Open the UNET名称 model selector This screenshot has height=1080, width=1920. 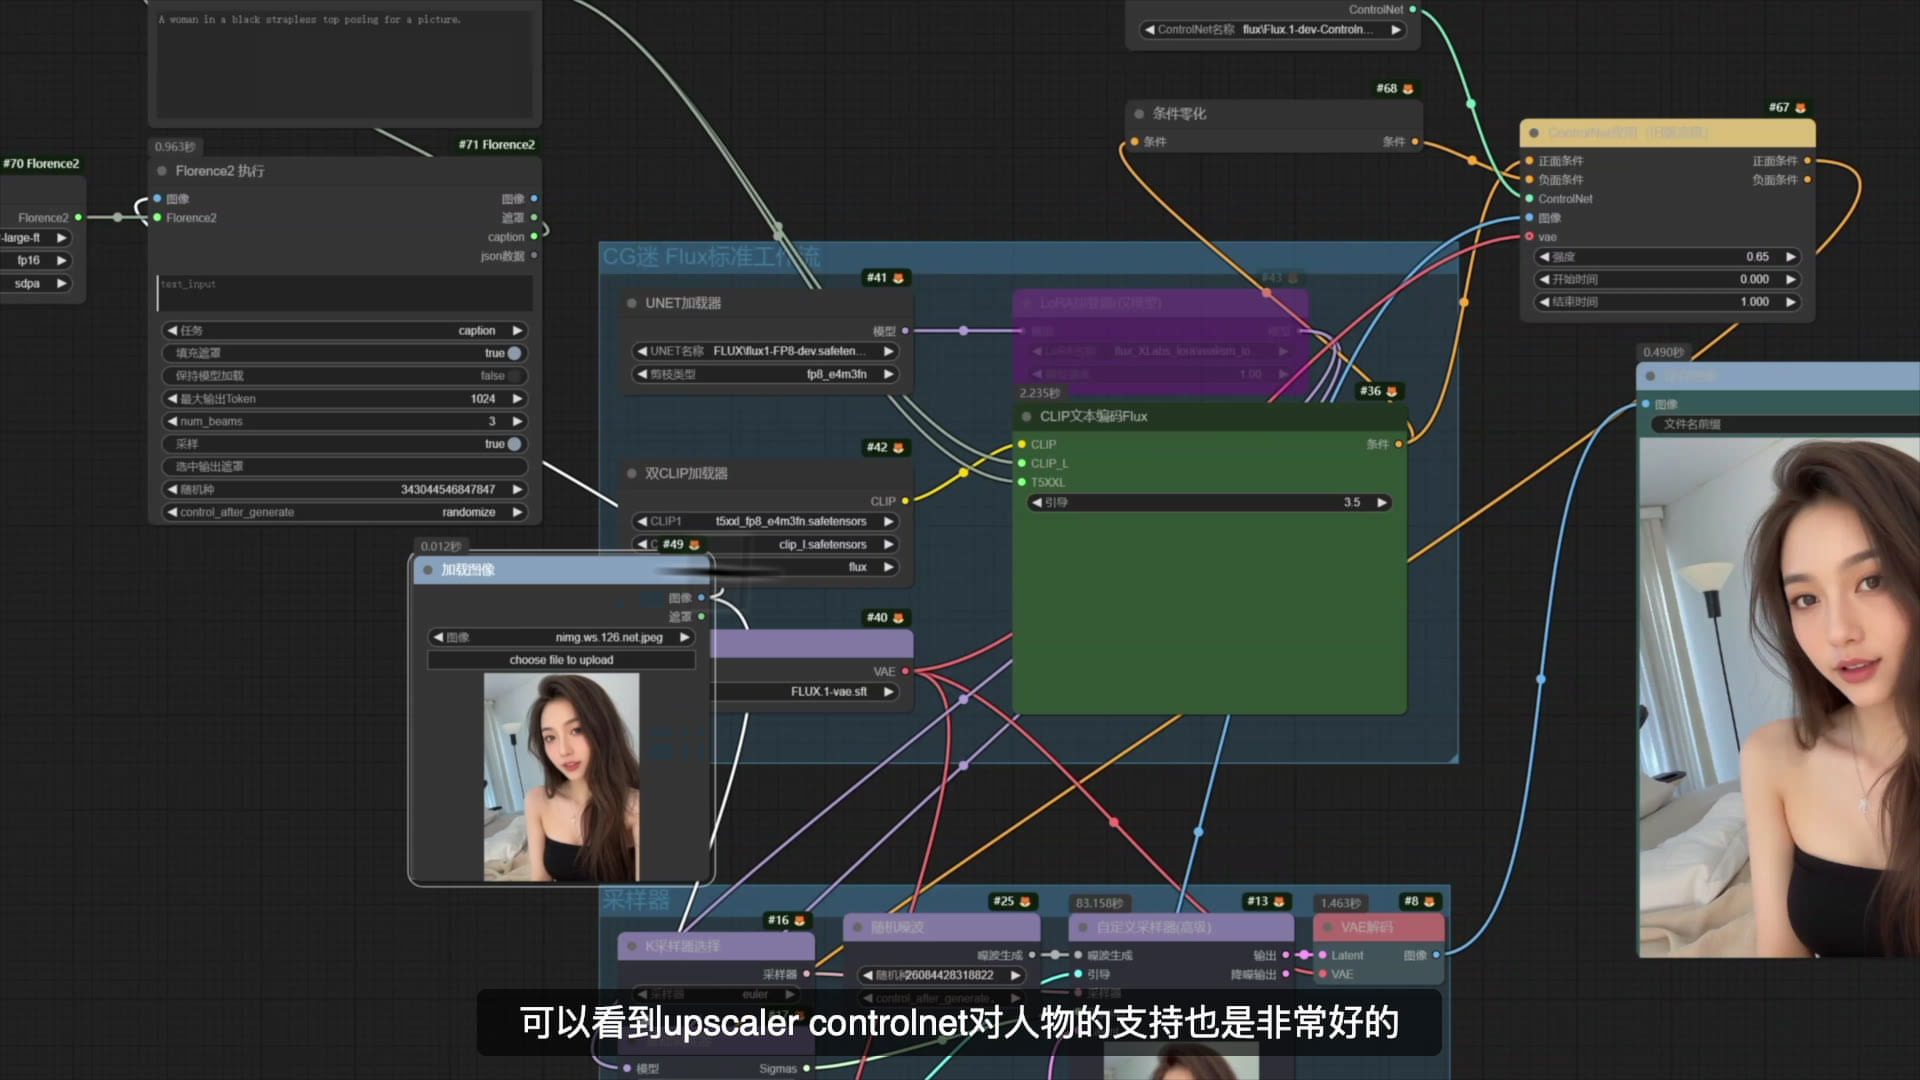[x=765, y=352]
